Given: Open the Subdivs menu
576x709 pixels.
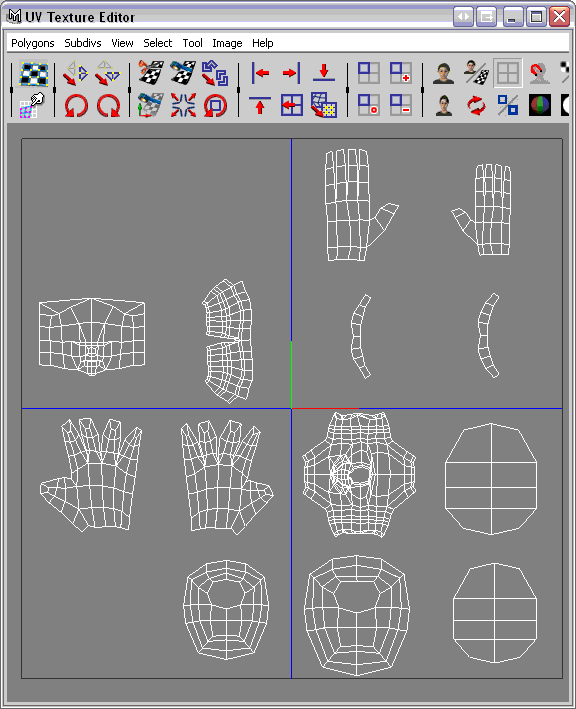Looking at the screenshot, I should pyautogui.click(x=83, y=43).
